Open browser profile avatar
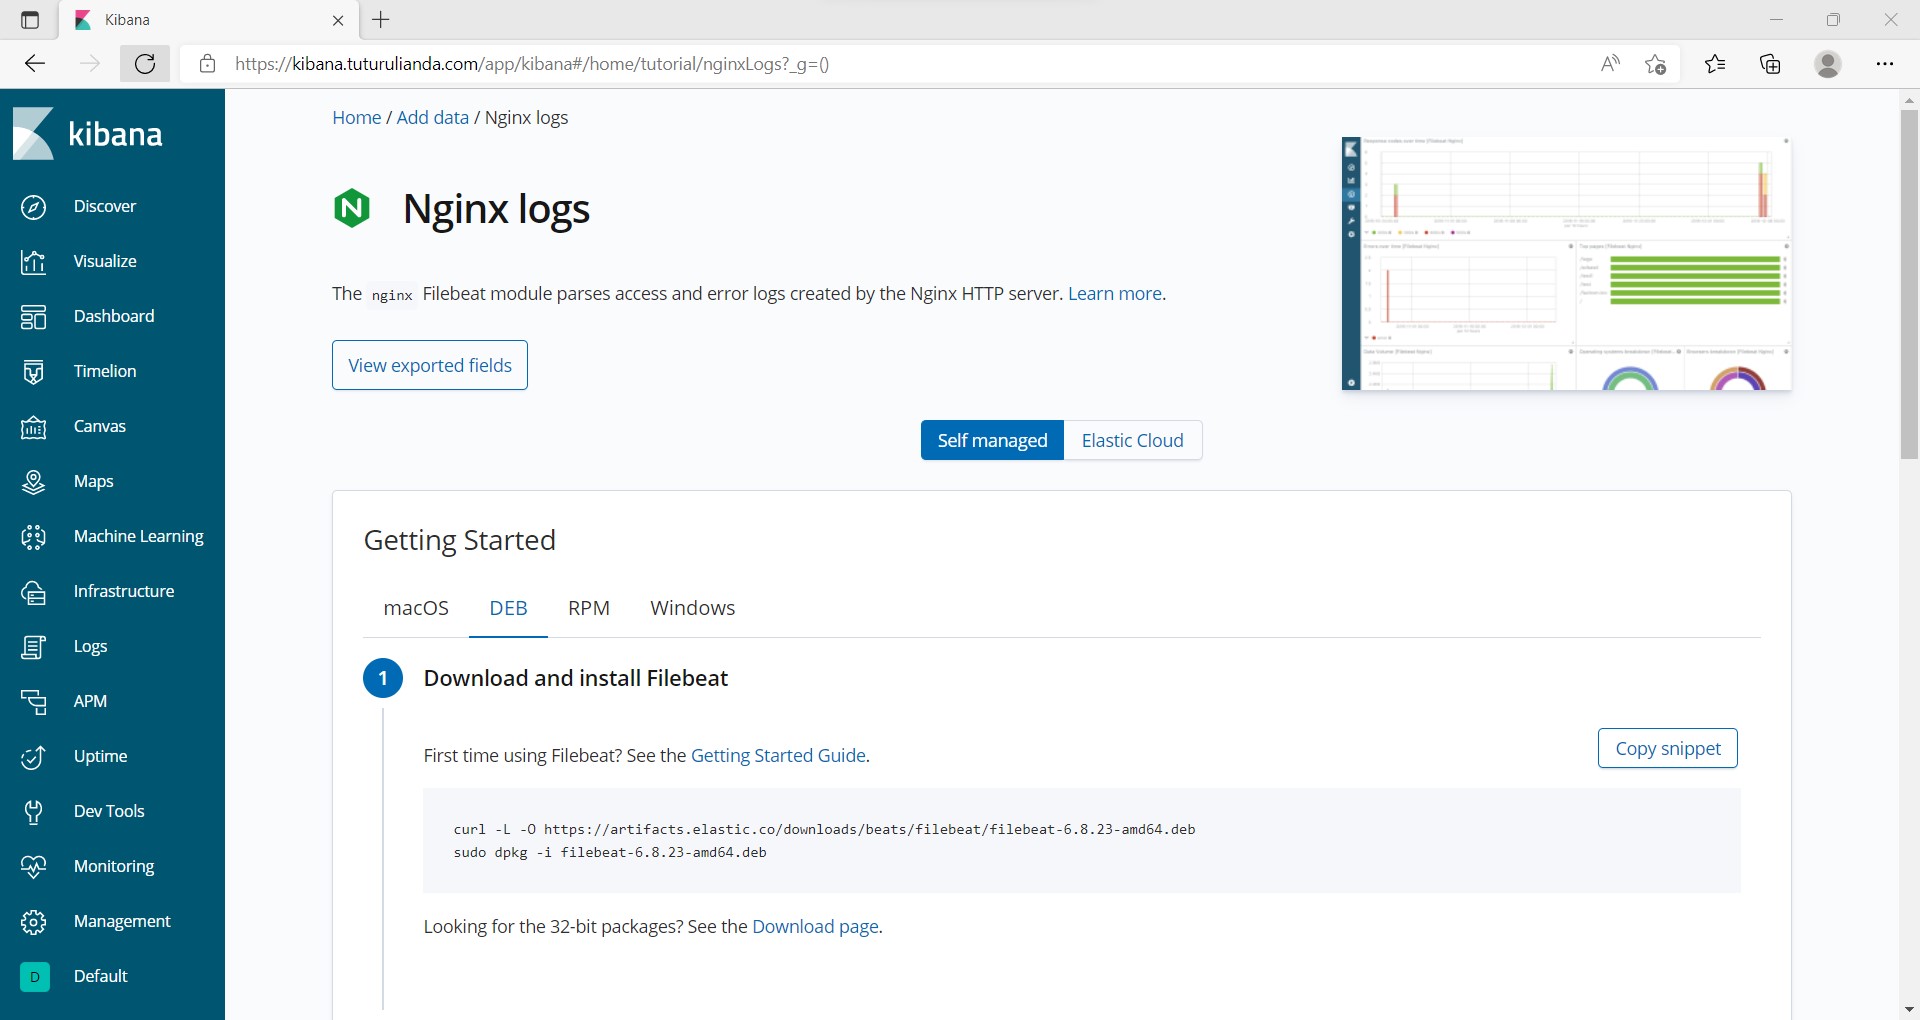Viewport: 1920px width, 1020px height. pos(1828,64)
